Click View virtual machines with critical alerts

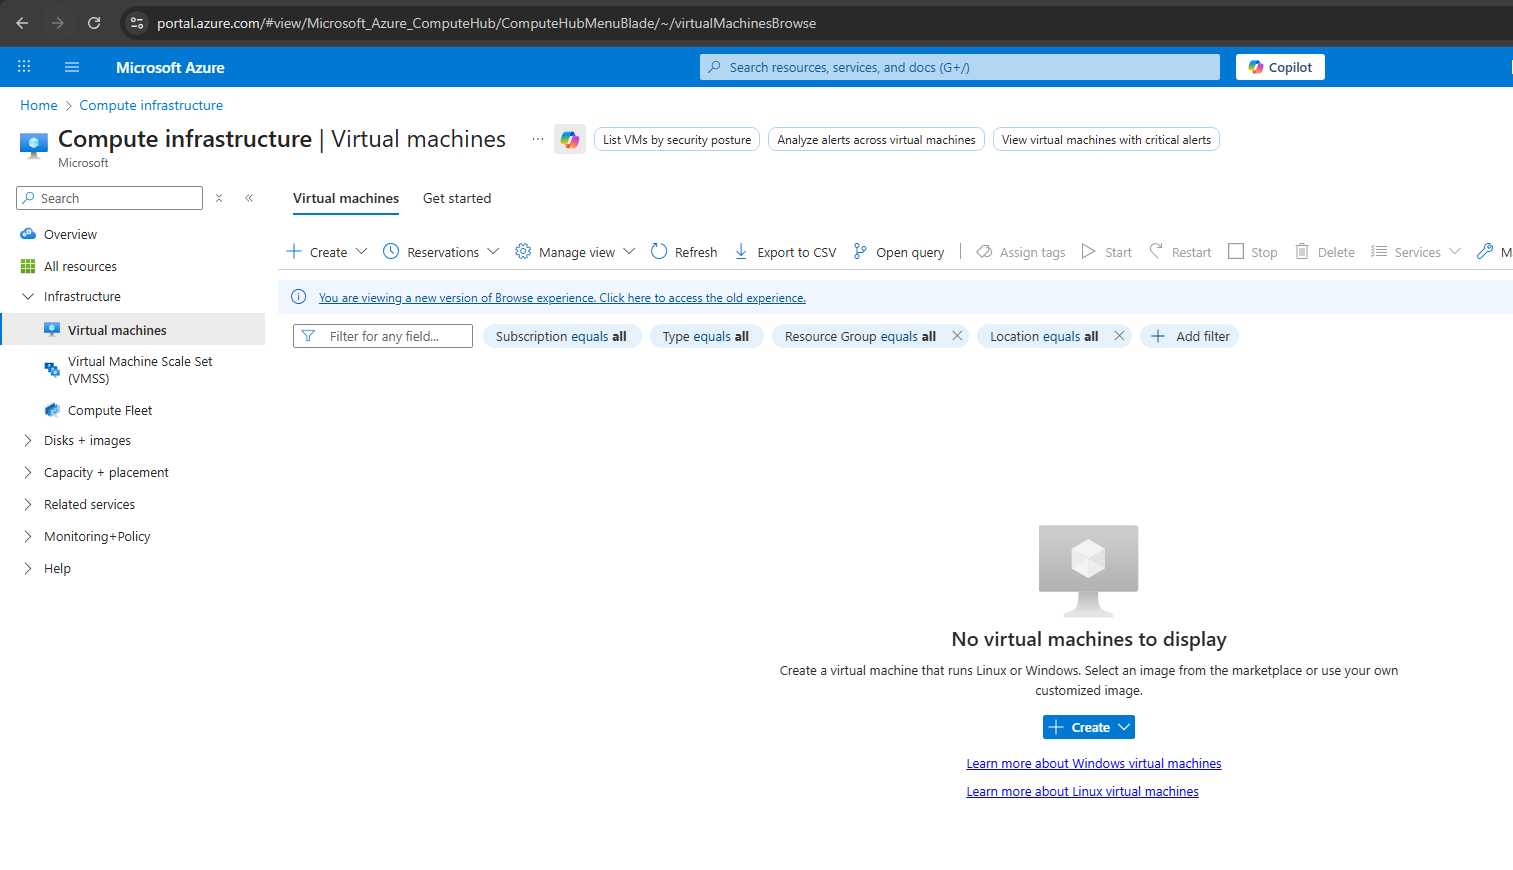coord(1106,140)
